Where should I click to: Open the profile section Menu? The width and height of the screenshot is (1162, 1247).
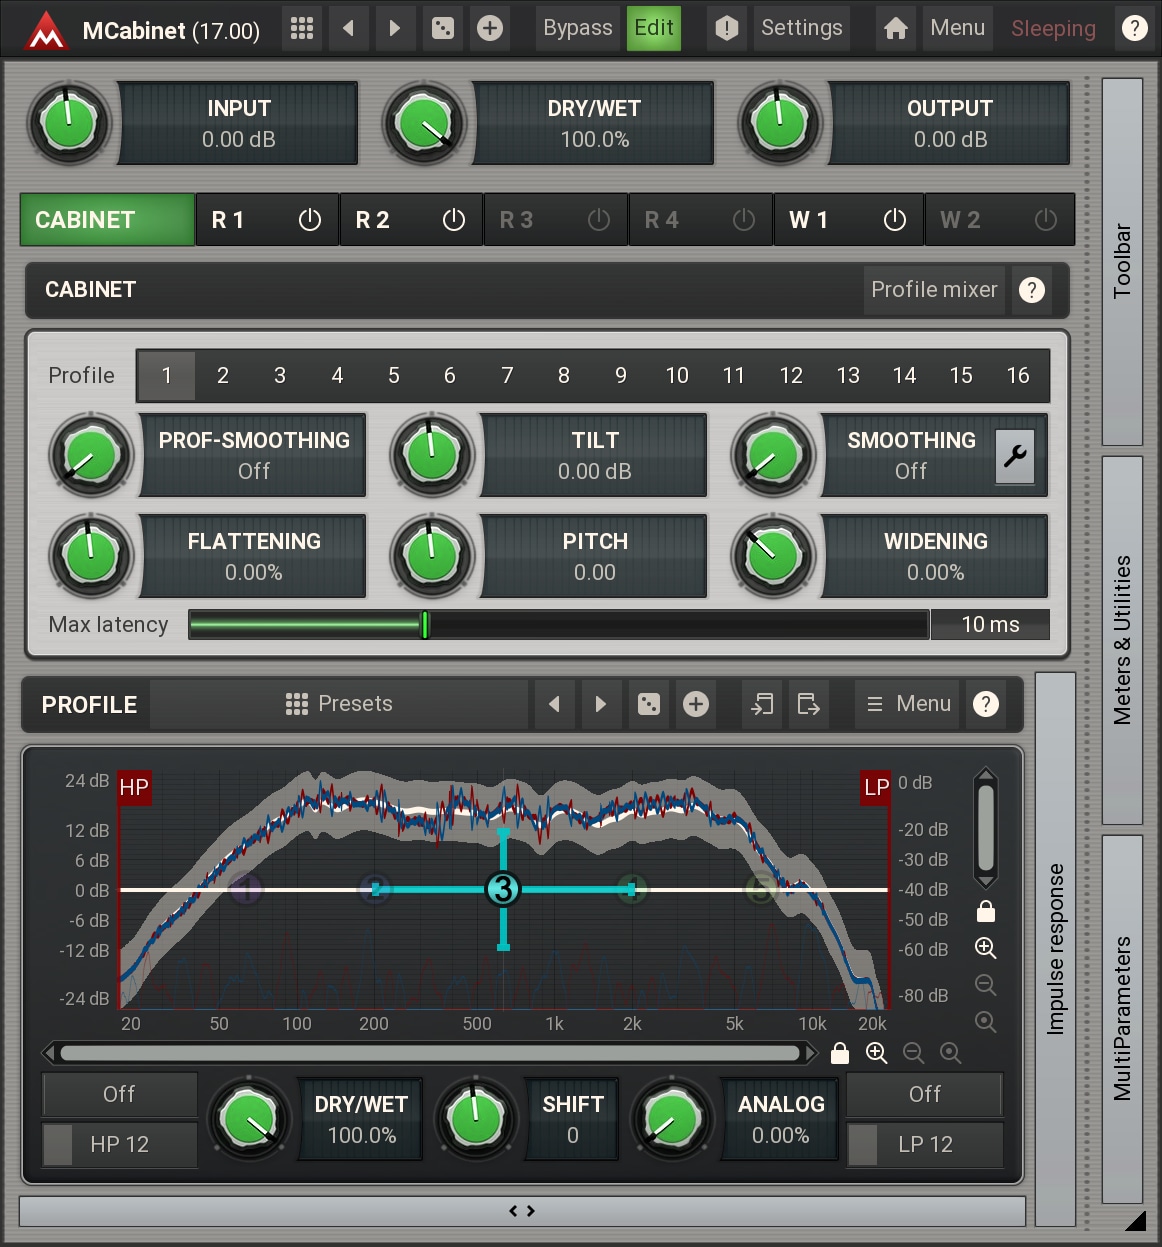coord(908,704)
